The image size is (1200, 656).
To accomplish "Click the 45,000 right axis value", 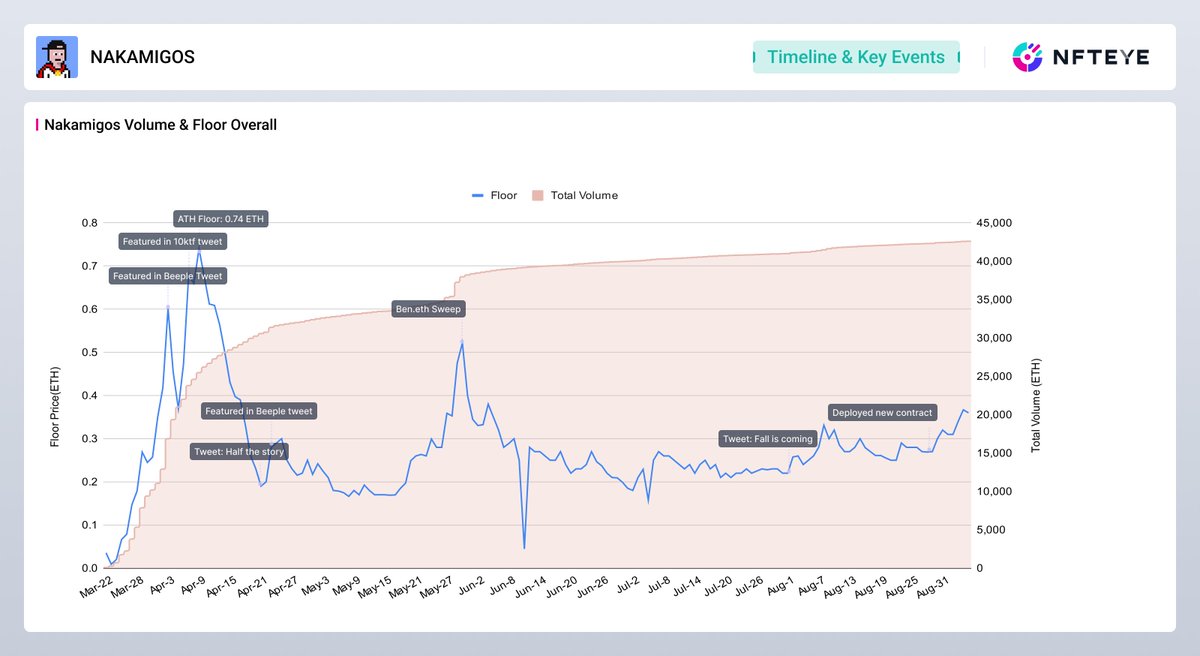I will pos(995,223).
